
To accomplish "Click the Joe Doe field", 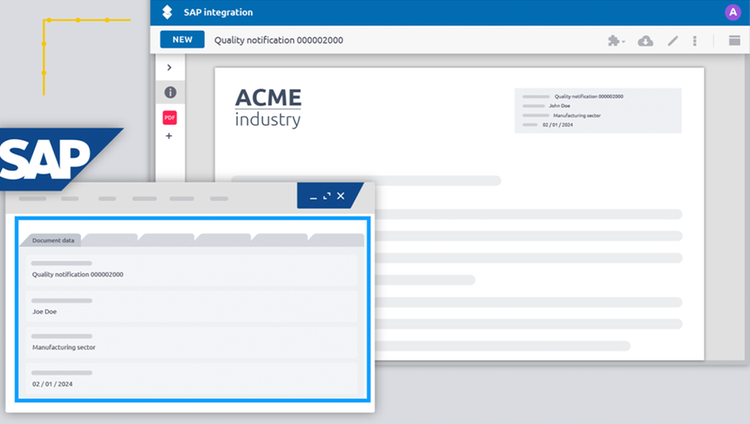I will tap(191, 307).
